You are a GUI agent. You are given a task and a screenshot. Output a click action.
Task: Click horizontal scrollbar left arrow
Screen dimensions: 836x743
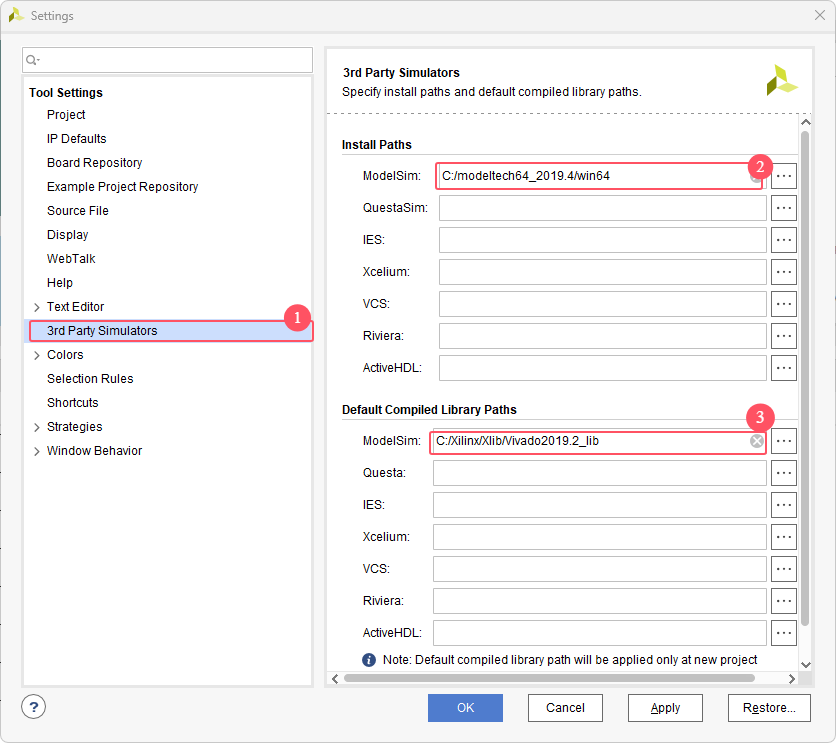coord(335,679)
